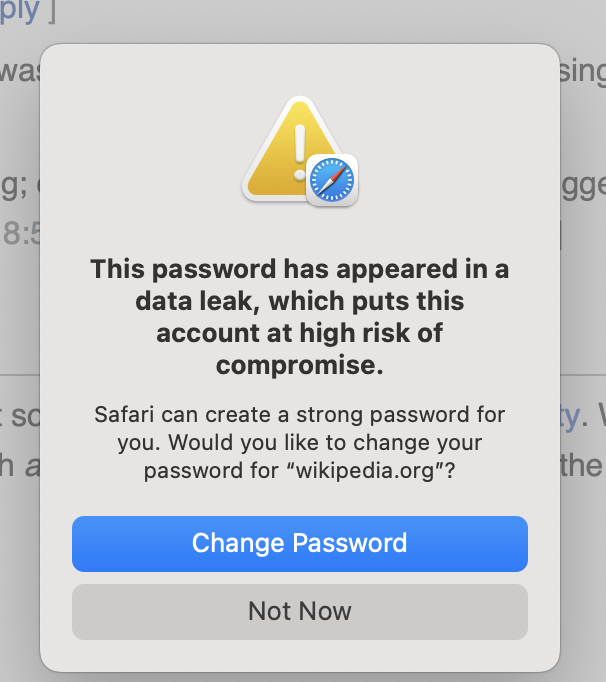Click the dimmed text 'was' at left edge
Viewport: 606px width, 682px height.
(x=20, y=72)
